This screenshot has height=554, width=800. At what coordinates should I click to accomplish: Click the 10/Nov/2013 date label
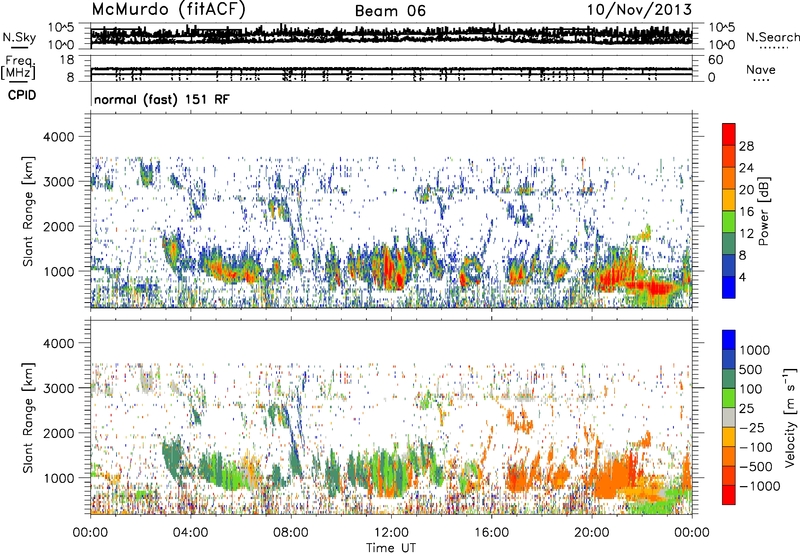639,10
